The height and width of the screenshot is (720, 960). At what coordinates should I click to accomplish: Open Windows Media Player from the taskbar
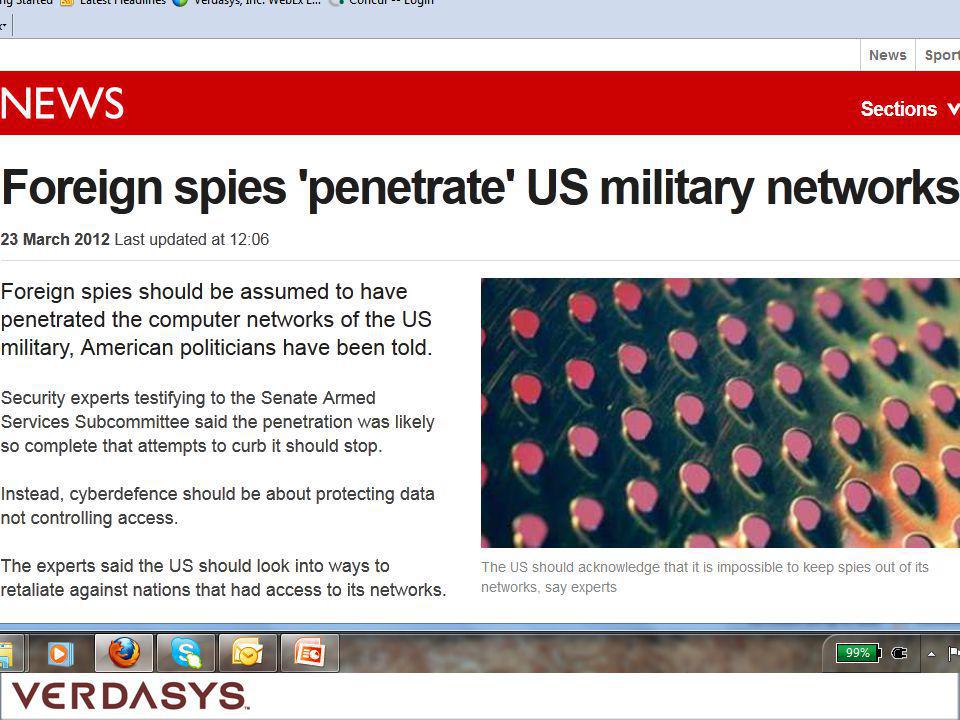60,653
